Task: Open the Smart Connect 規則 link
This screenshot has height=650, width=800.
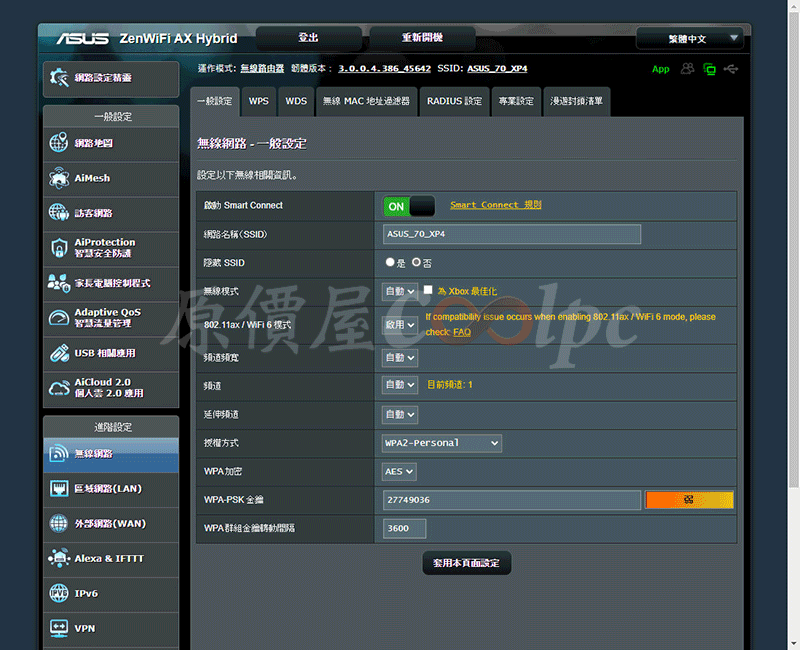Action: pos(495,205)
